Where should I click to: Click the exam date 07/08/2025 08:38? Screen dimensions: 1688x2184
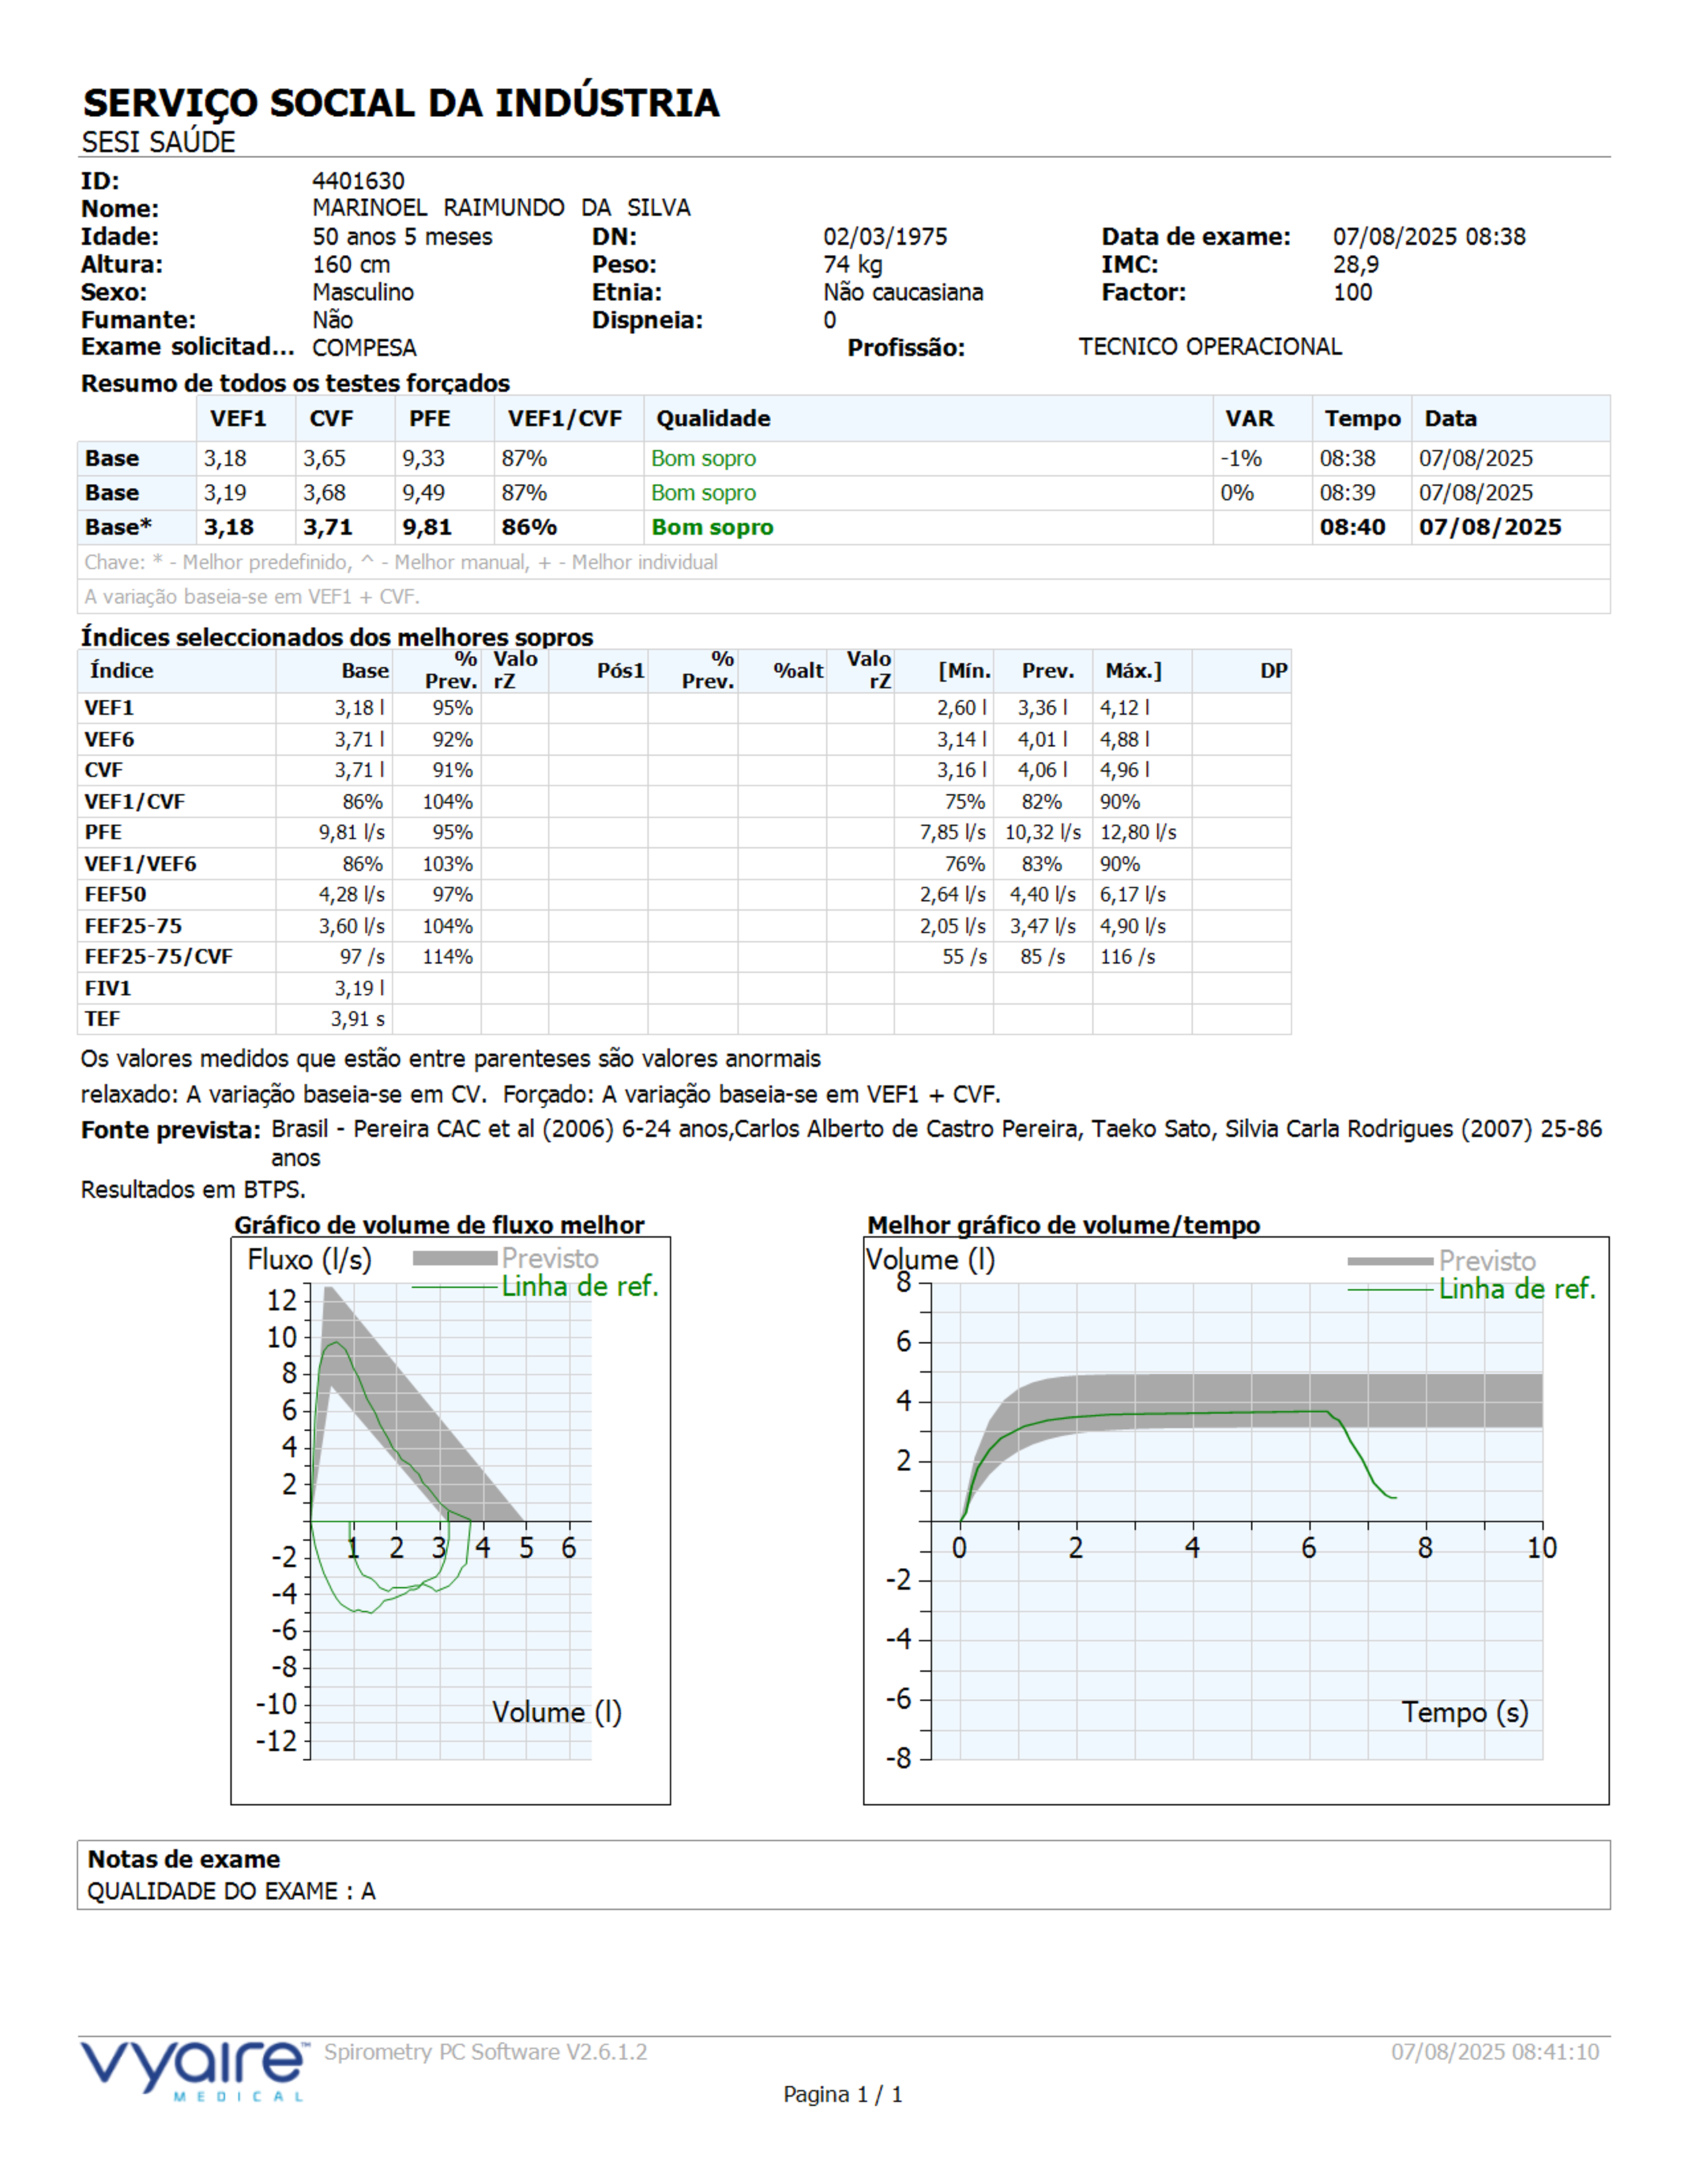pos(1429,237)
